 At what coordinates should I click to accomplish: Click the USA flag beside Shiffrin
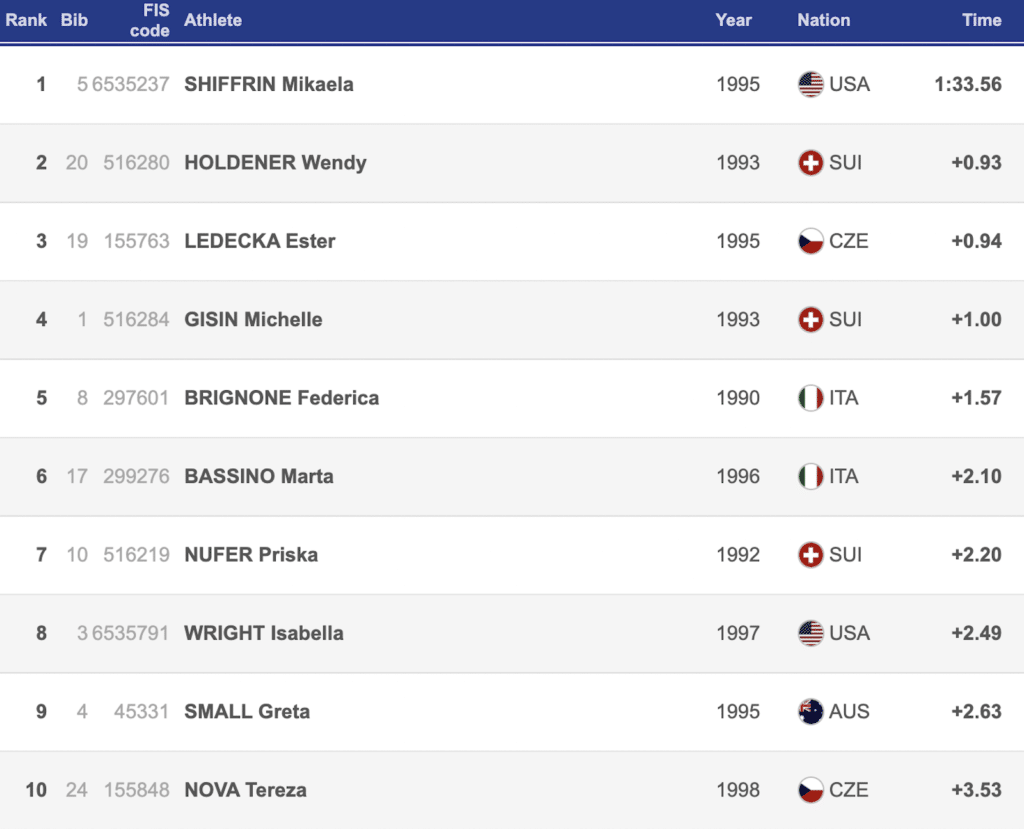pos(810,84)
